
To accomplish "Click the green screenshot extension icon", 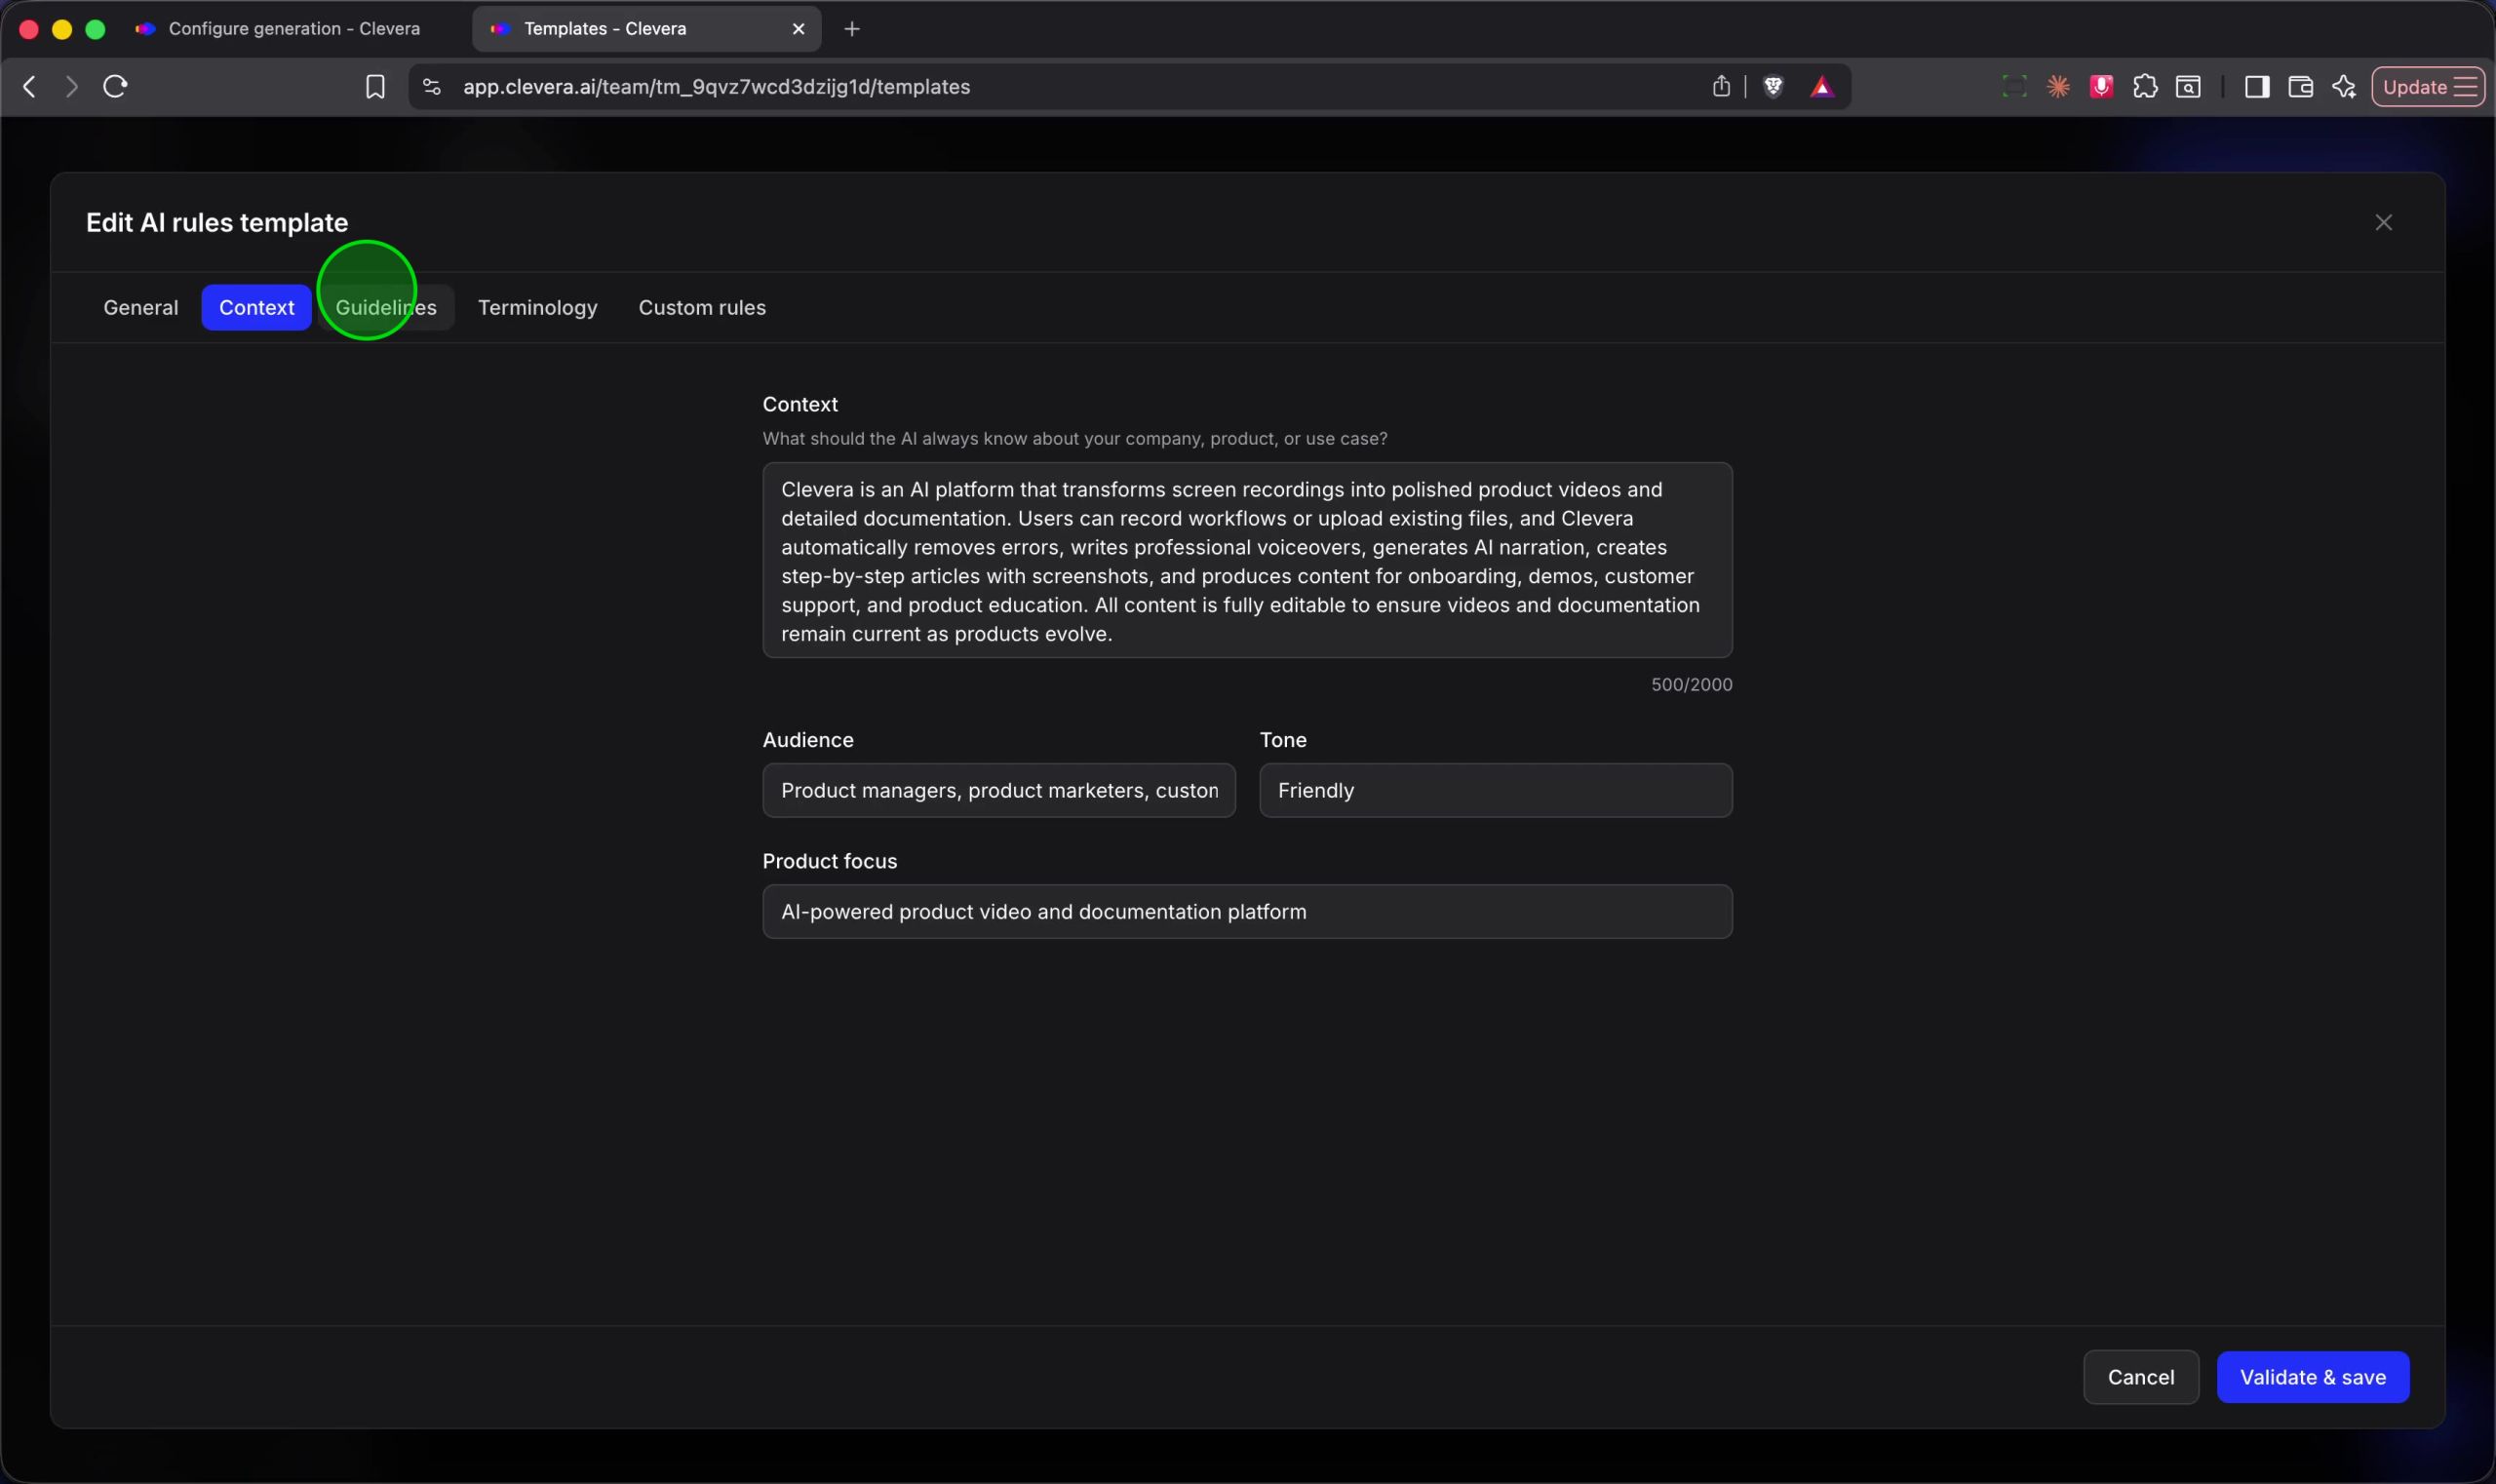I will pos(2014,87).
